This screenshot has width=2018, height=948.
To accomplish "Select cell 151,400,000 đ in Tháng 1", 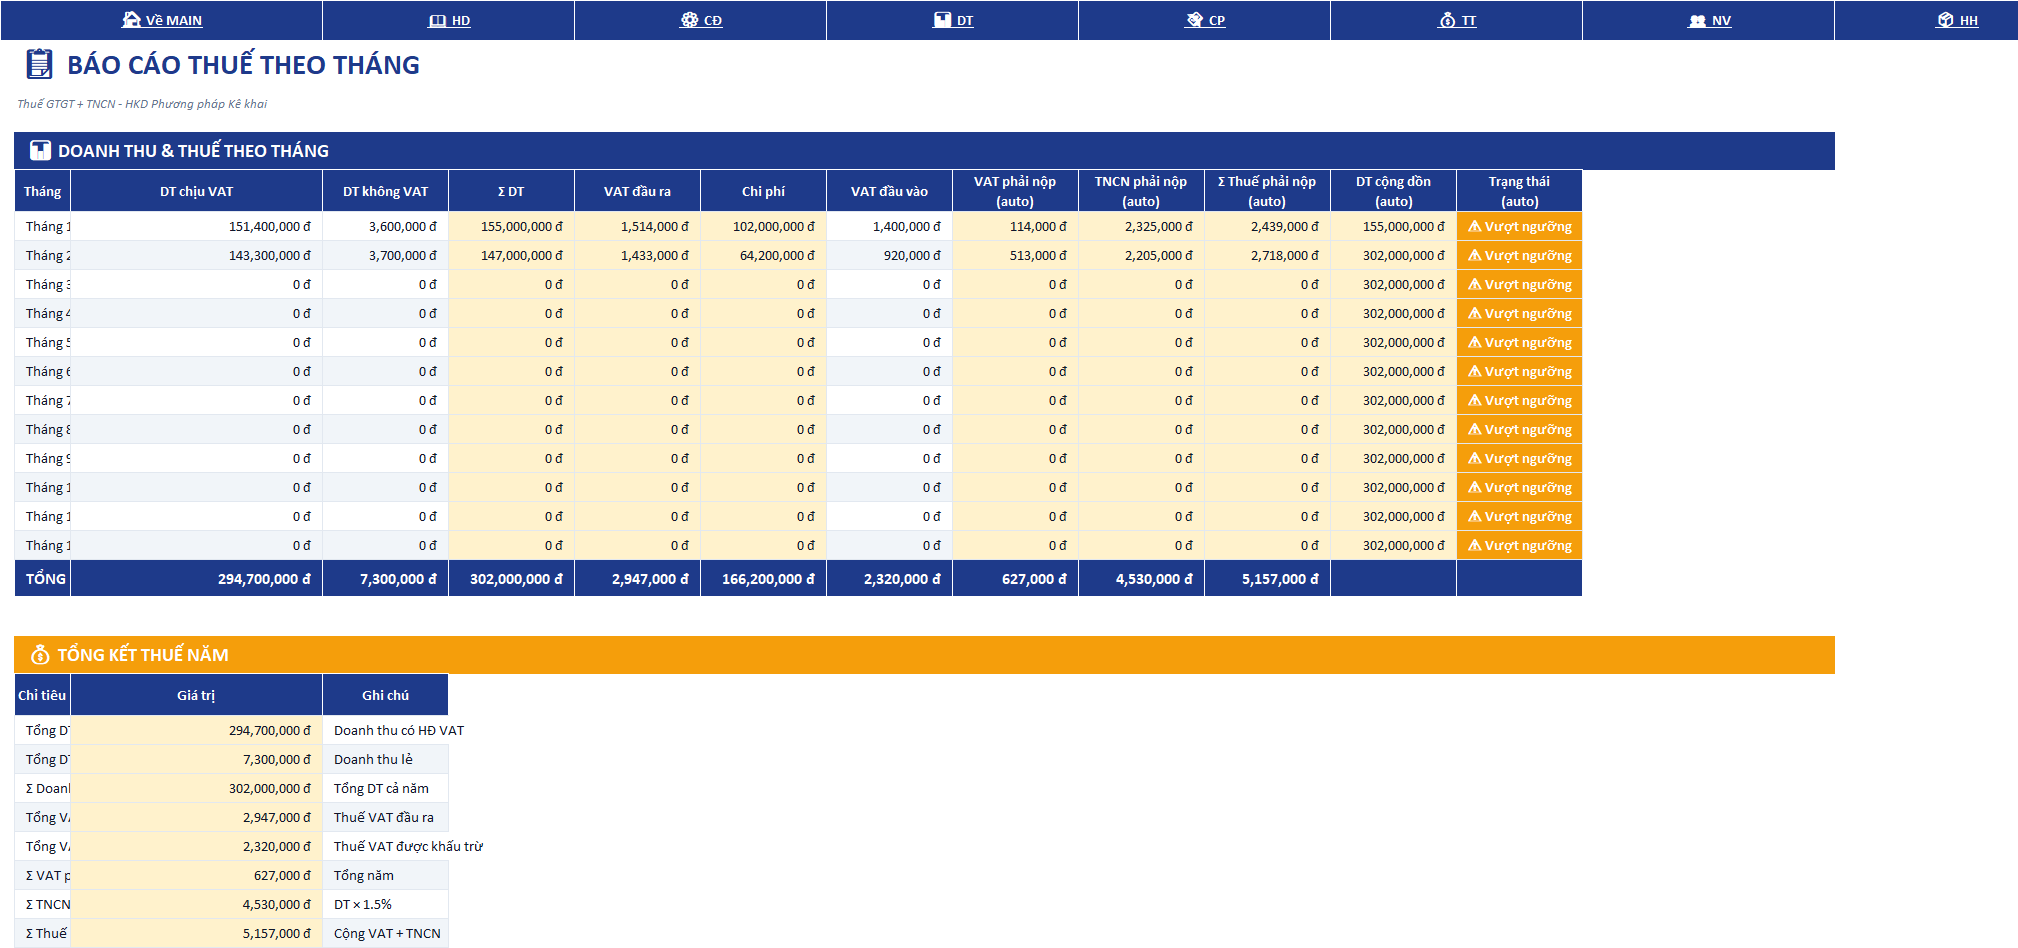I will point(196,227).
